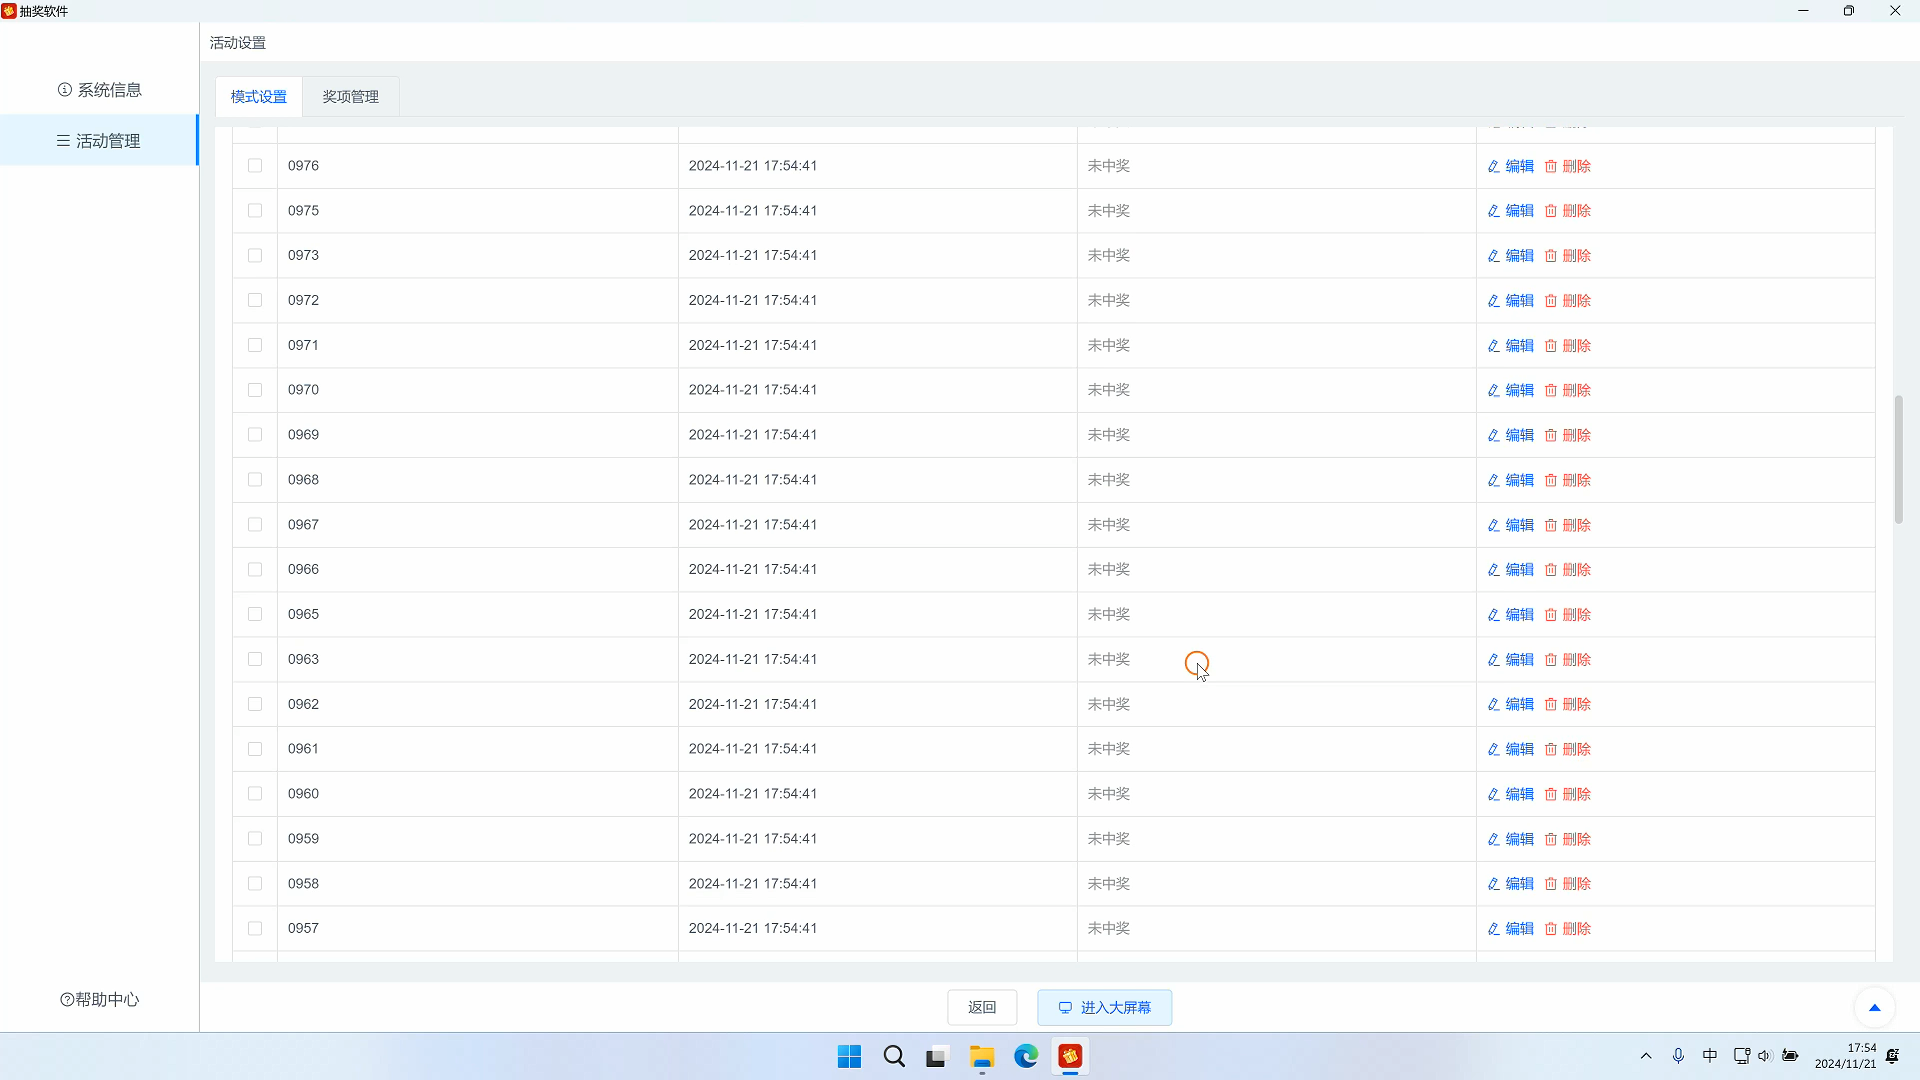Screen dimensions: 1920x1080
Task: Click the 返回 button
Action: (982, 1007)
